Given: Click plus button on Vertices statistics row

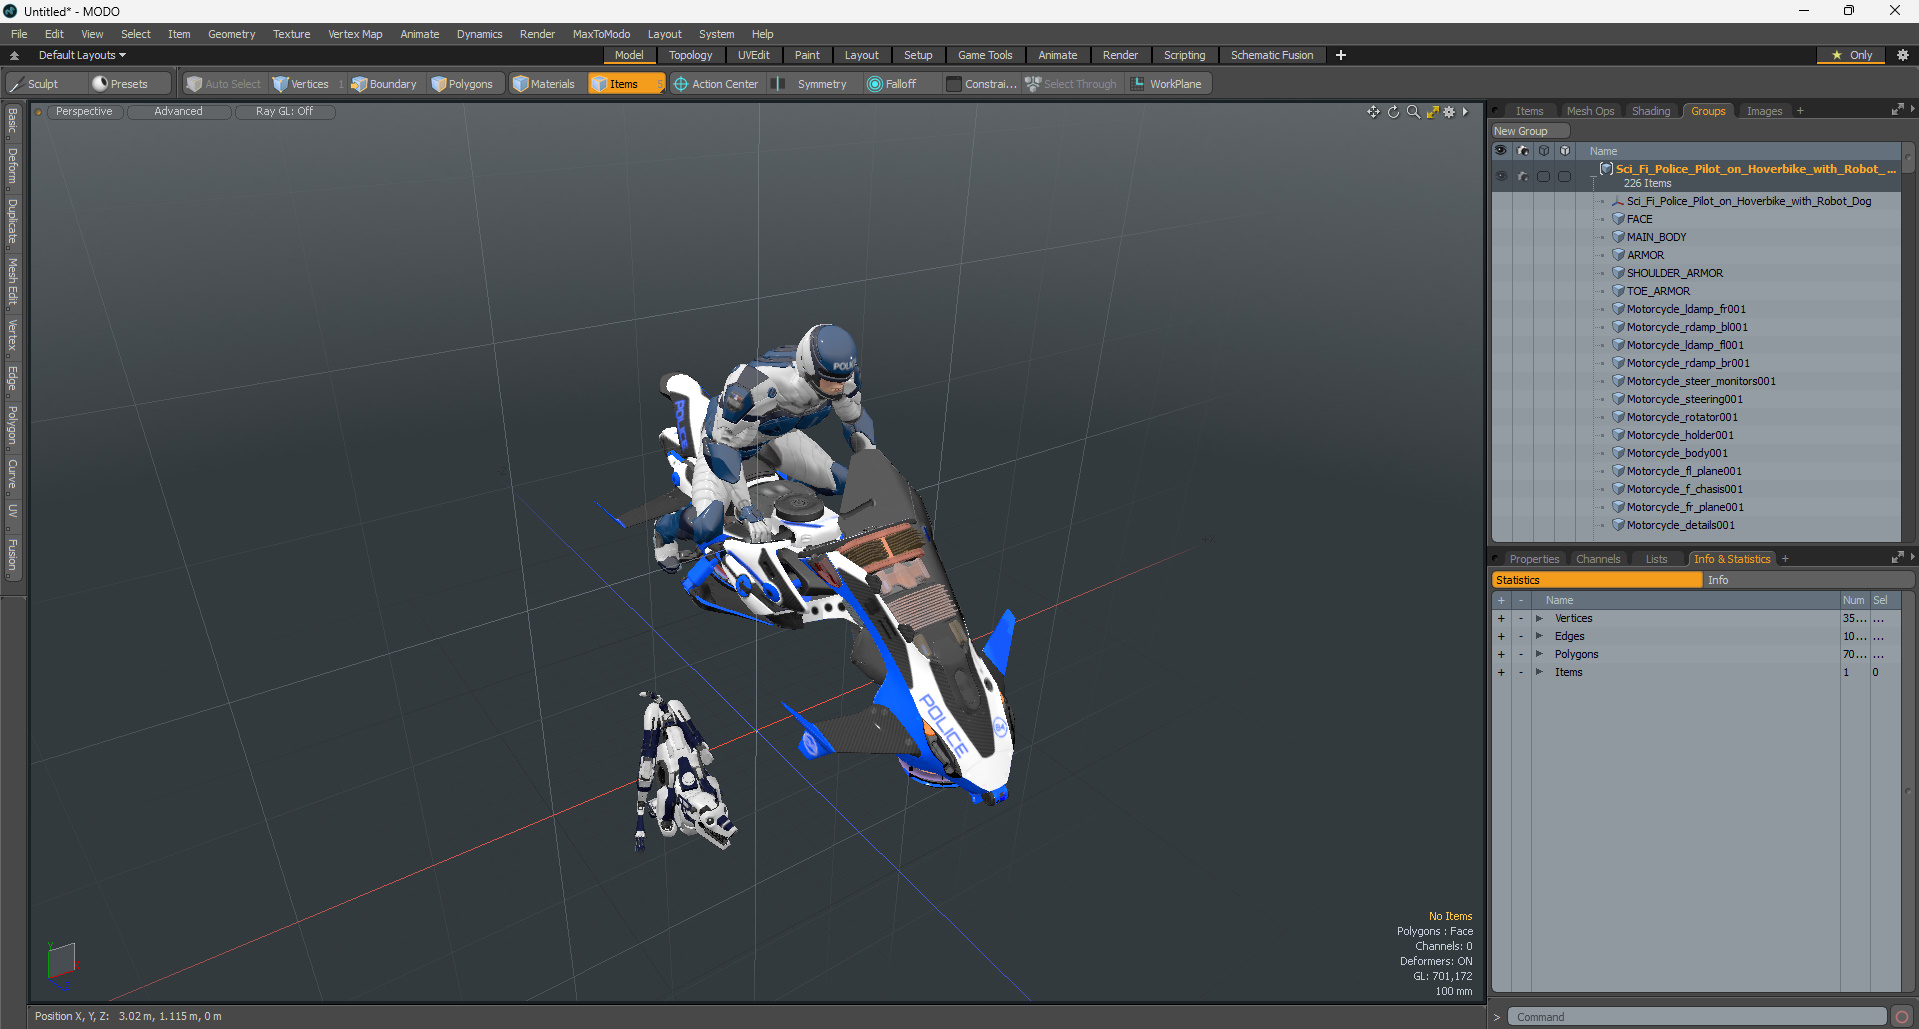Looking at the screenshot, I should point(1501,618).
